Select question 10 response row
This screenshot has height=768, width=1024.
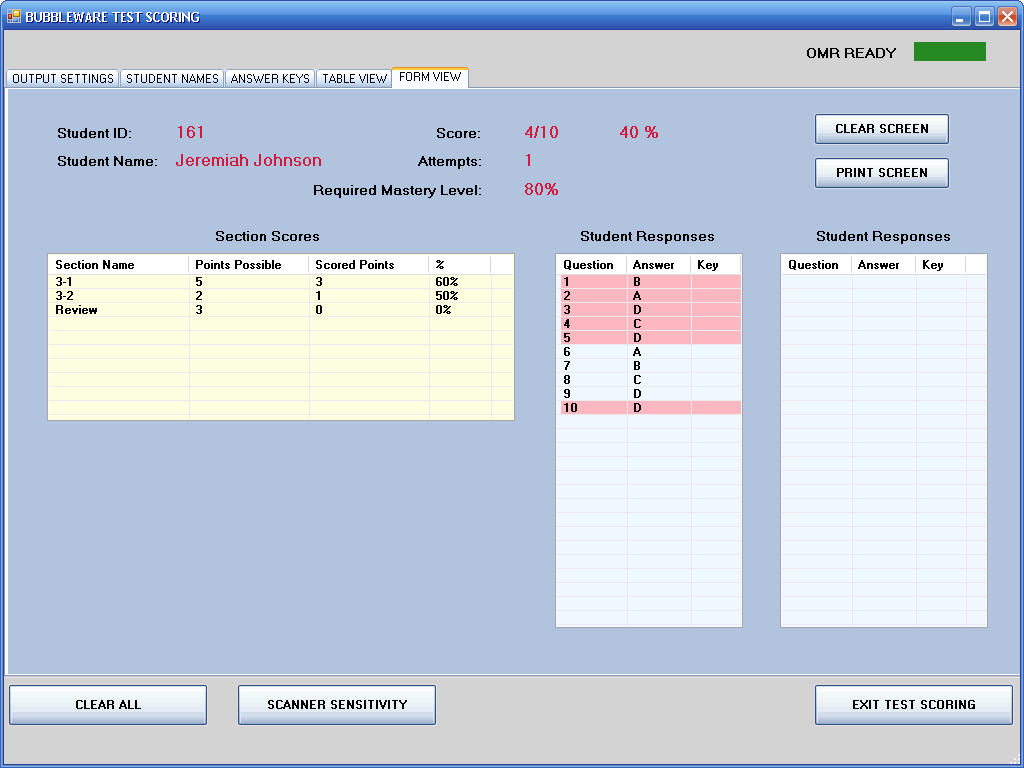pyautogui.click(x=650, y=408)
